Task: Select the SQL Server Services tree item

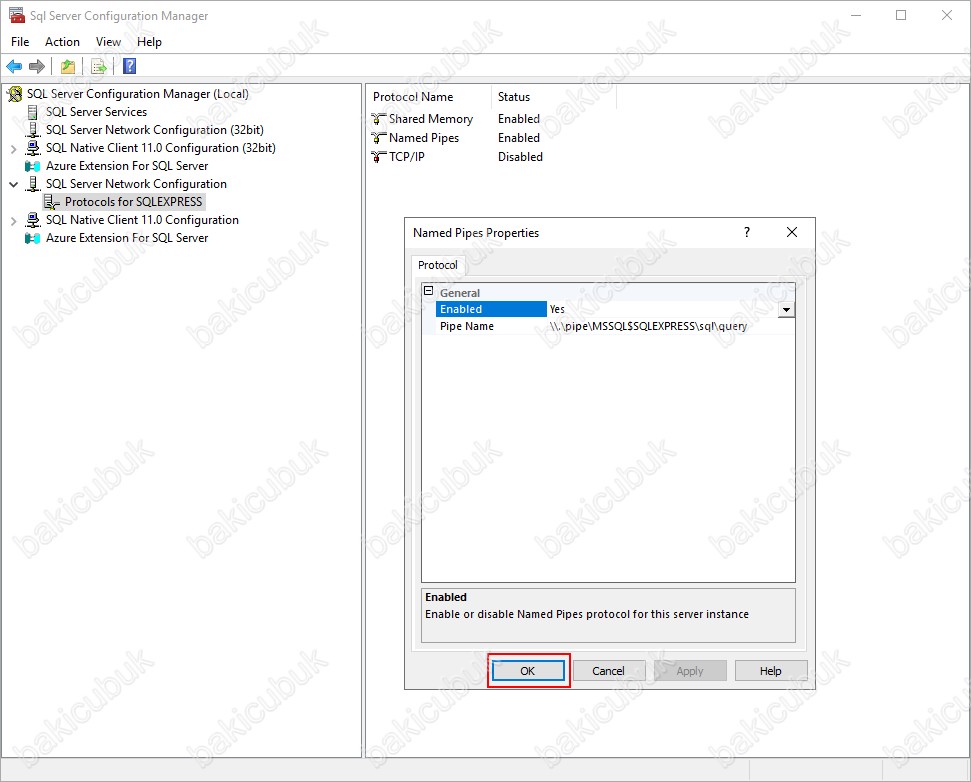Action: point(97,112)
